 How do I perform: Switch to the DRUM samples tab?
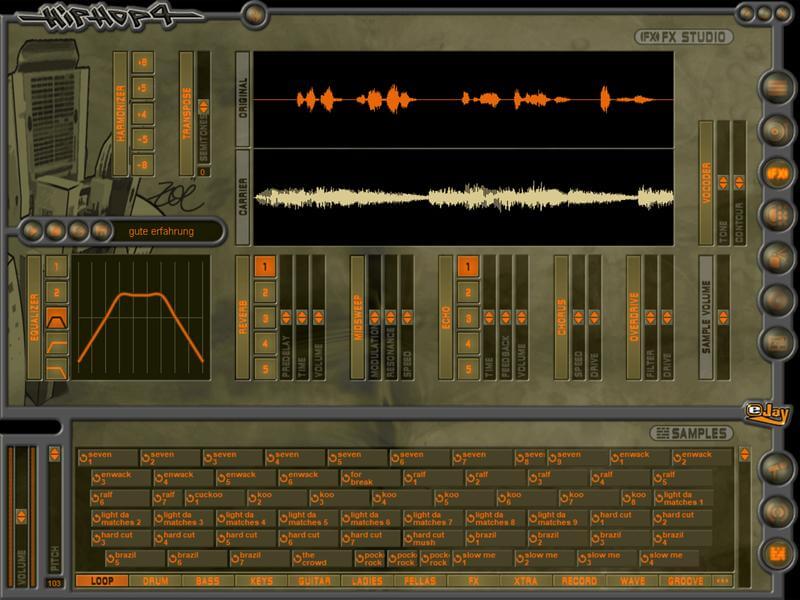click(155, 580)
